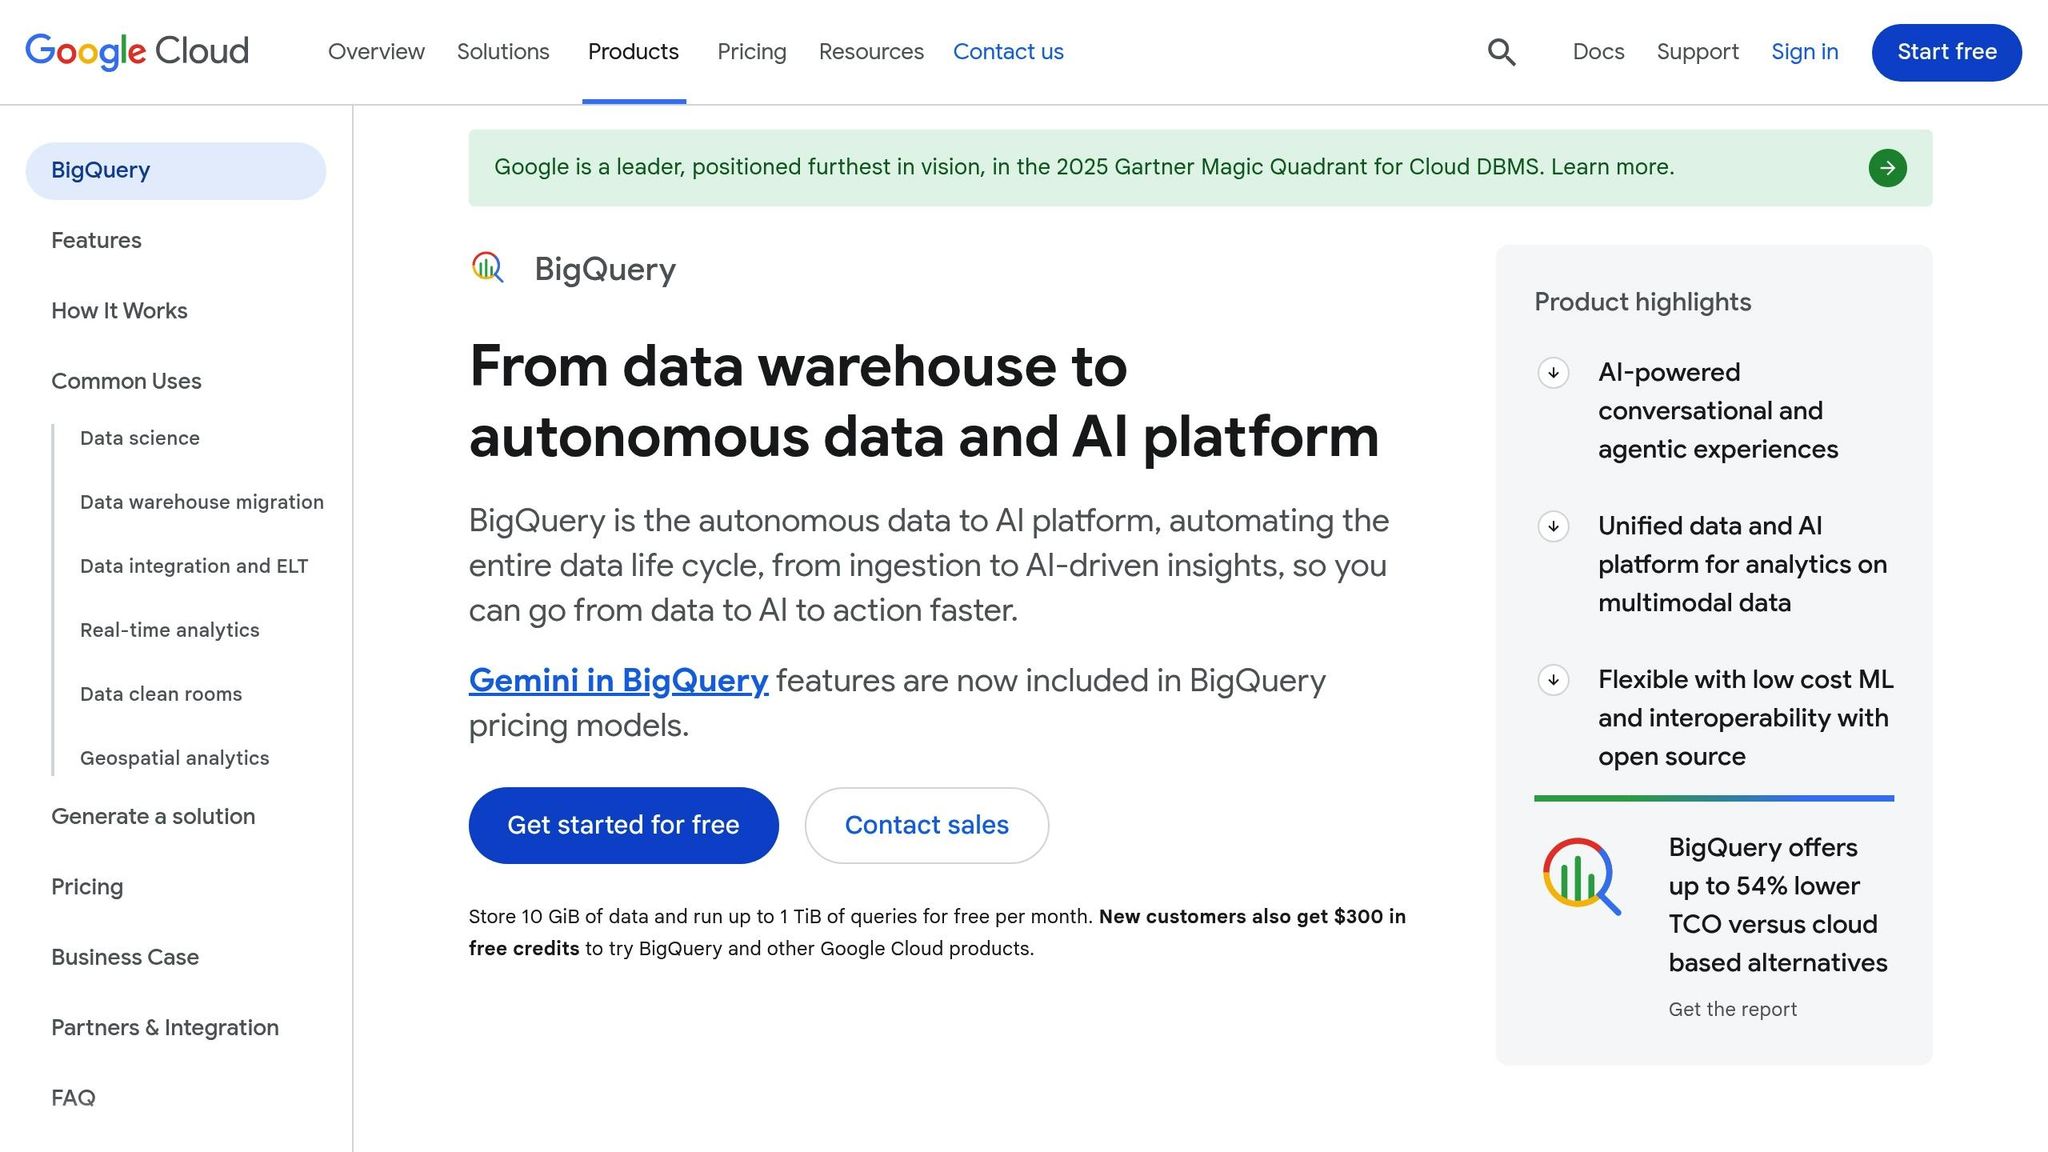This screenshot has height=1152, width=2048.
Task: Click the arrow on the Gartner banner
Action: pos(1887,167)
